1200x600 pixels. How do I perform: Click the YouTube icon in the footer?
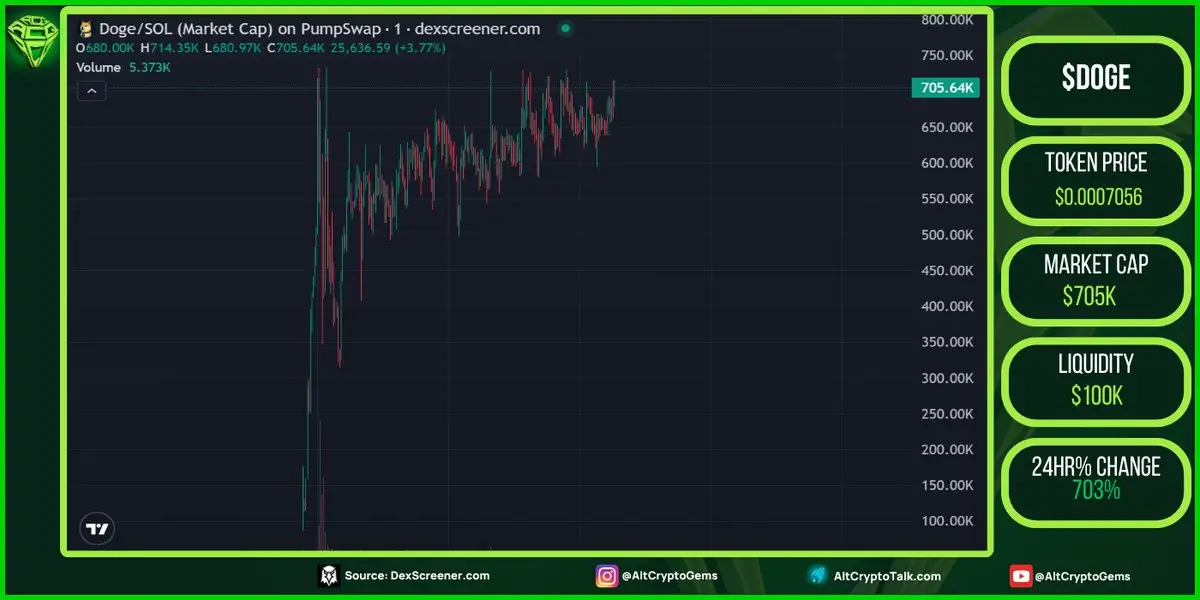1021,576
